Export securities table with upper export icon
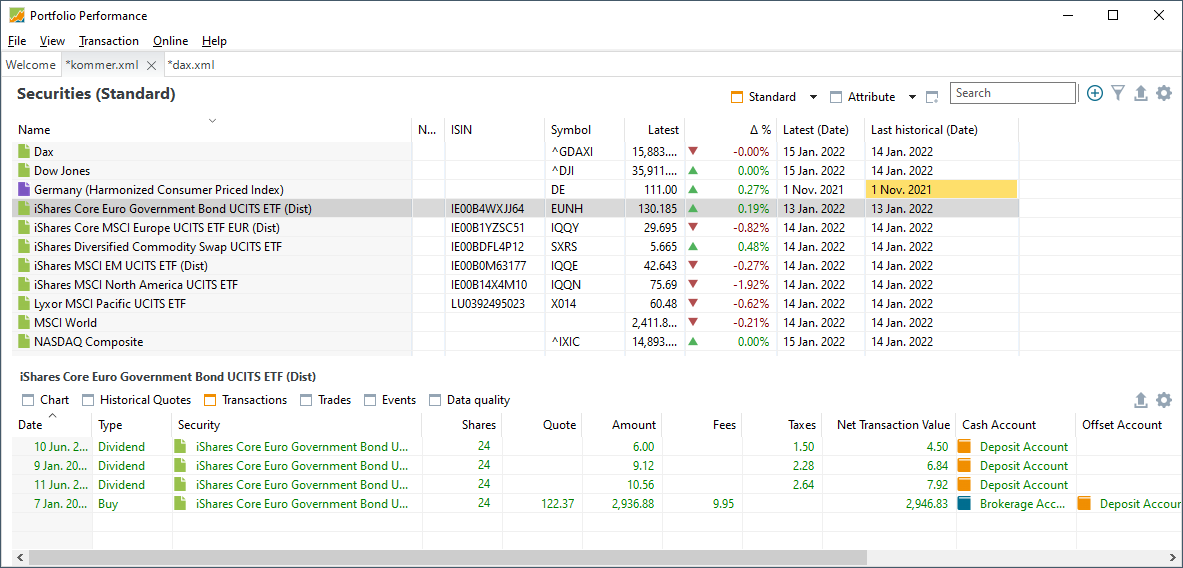This screenshot has height=568, width=1183. click(1141, 94)
